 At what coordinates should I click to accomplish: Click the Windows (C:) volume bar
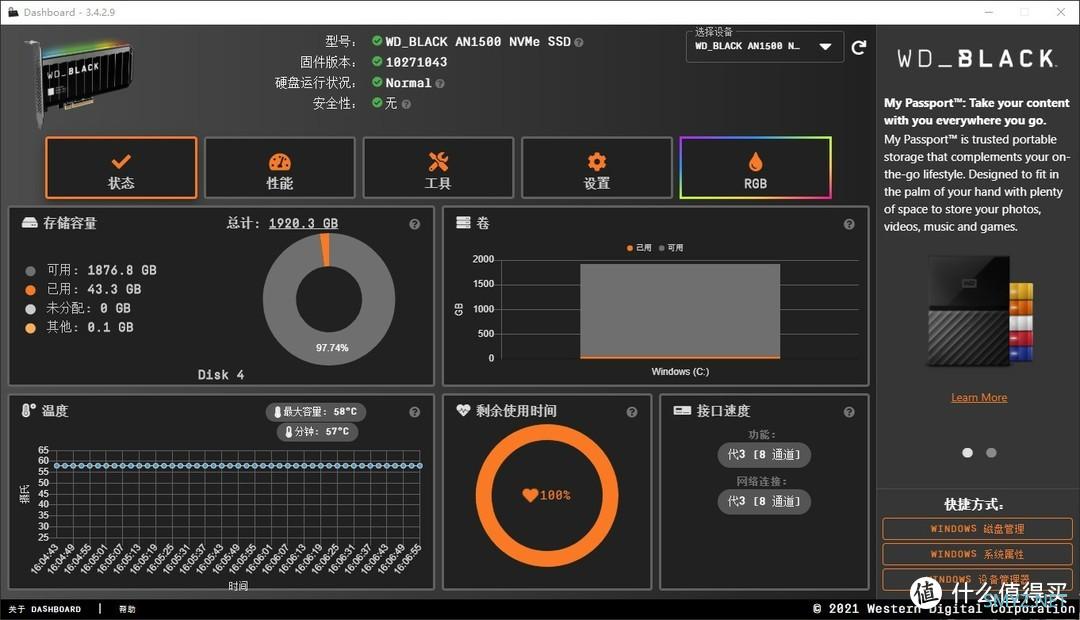point(680,311)
